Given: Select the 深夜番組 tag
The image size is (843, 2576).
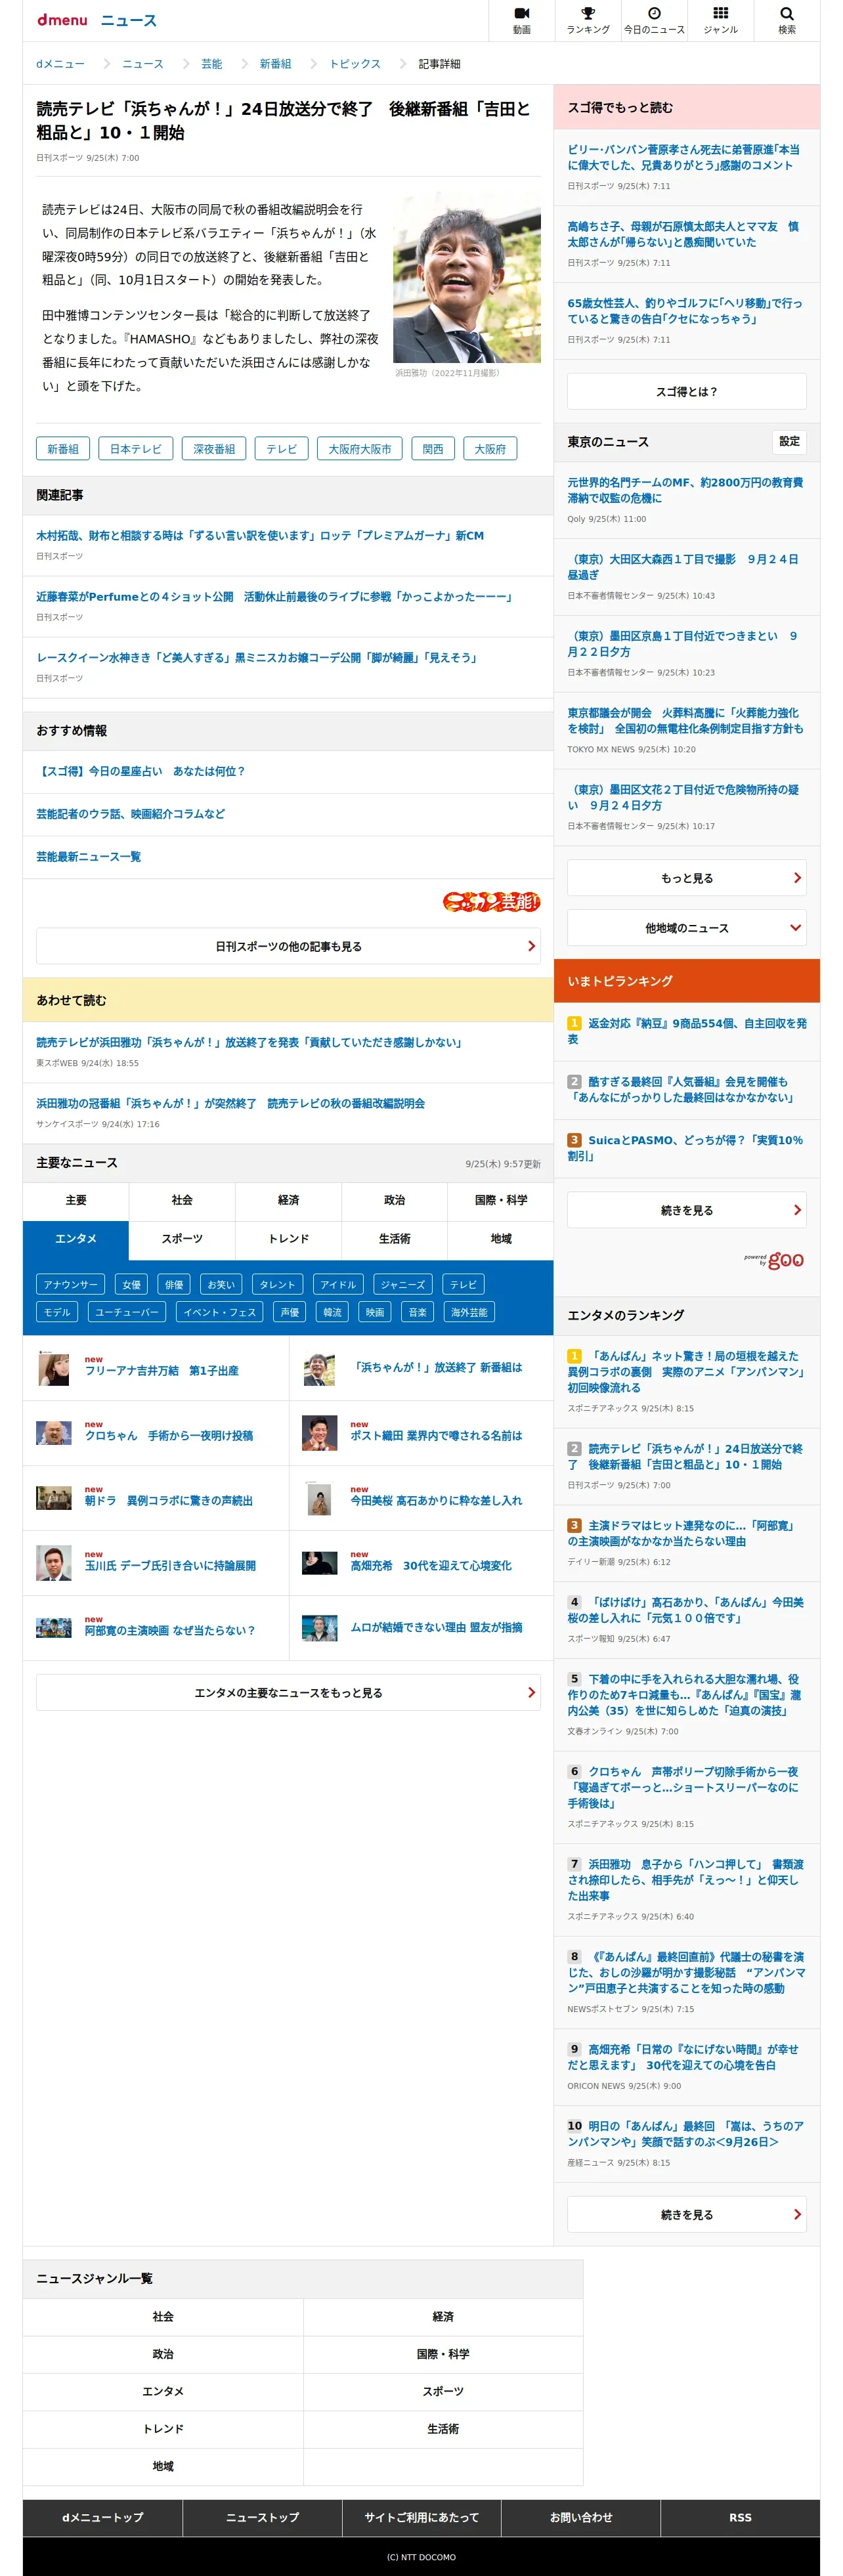Looking at the screenshot, I should pyautogui.click(x=214, y=449).
